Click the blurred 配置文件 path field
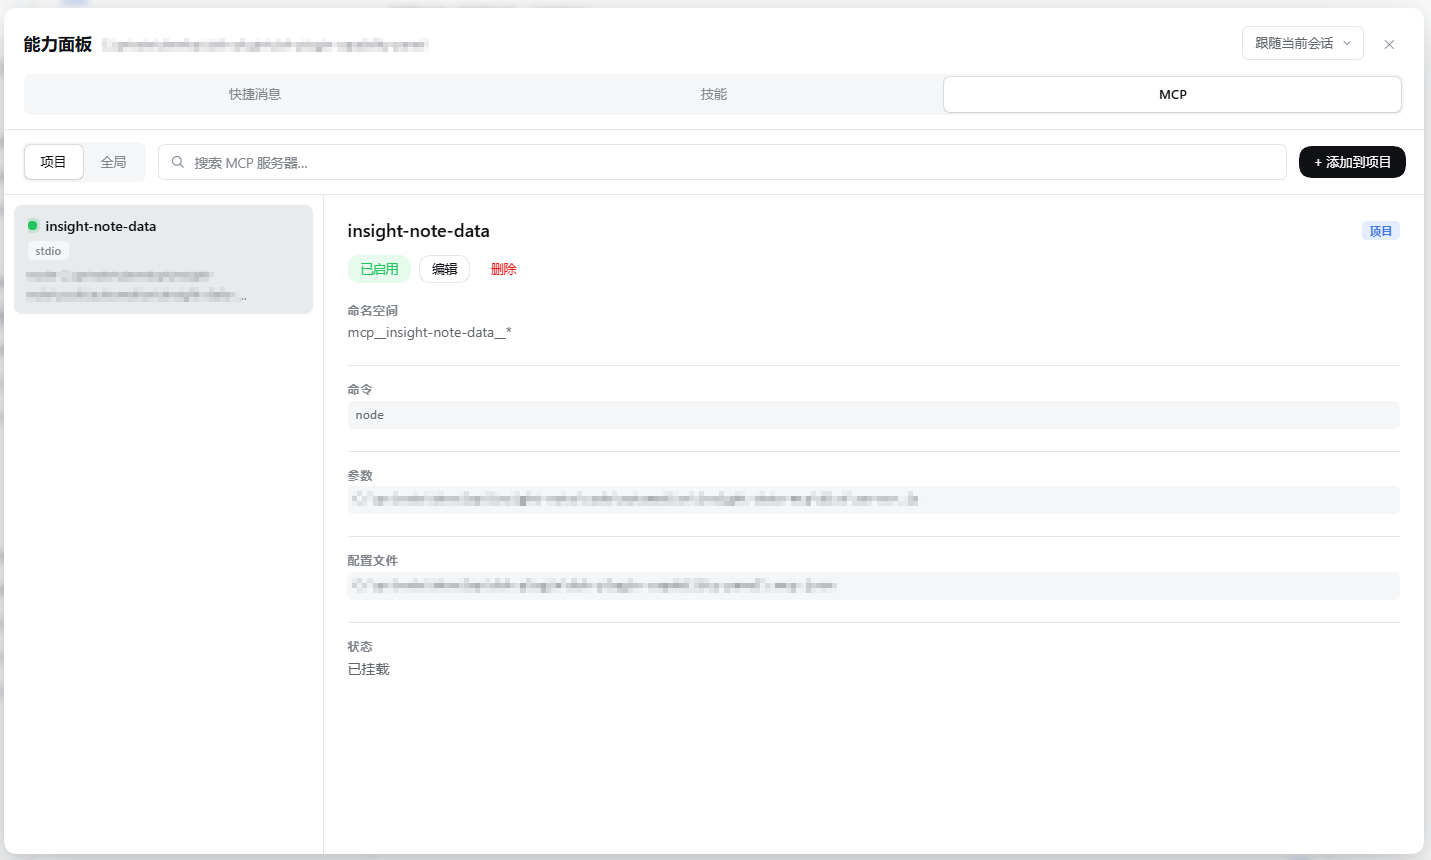The image size is (1431, 860). (873, 586)
